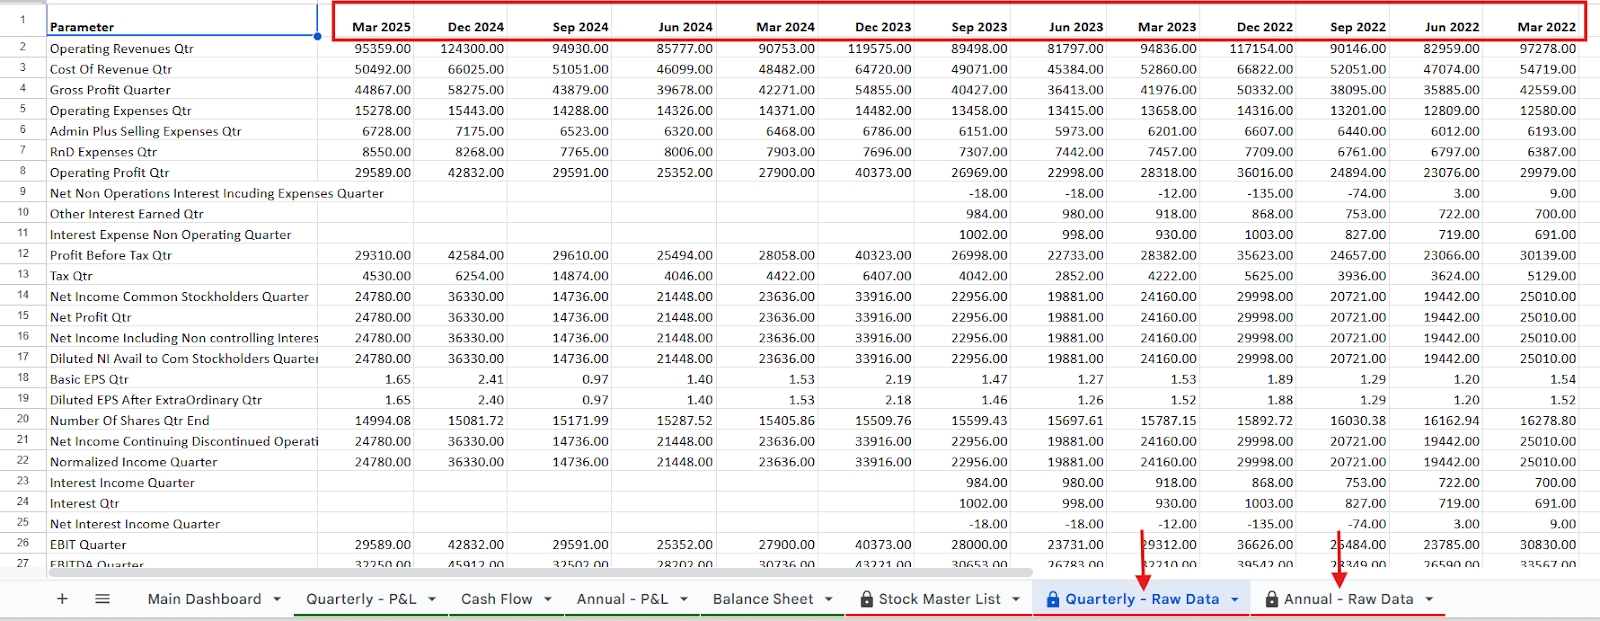Select the Dec 2024 column header cell
The height and width of the screenshot is (621, 1600).
pyautogui.click(x=461, y=21)
